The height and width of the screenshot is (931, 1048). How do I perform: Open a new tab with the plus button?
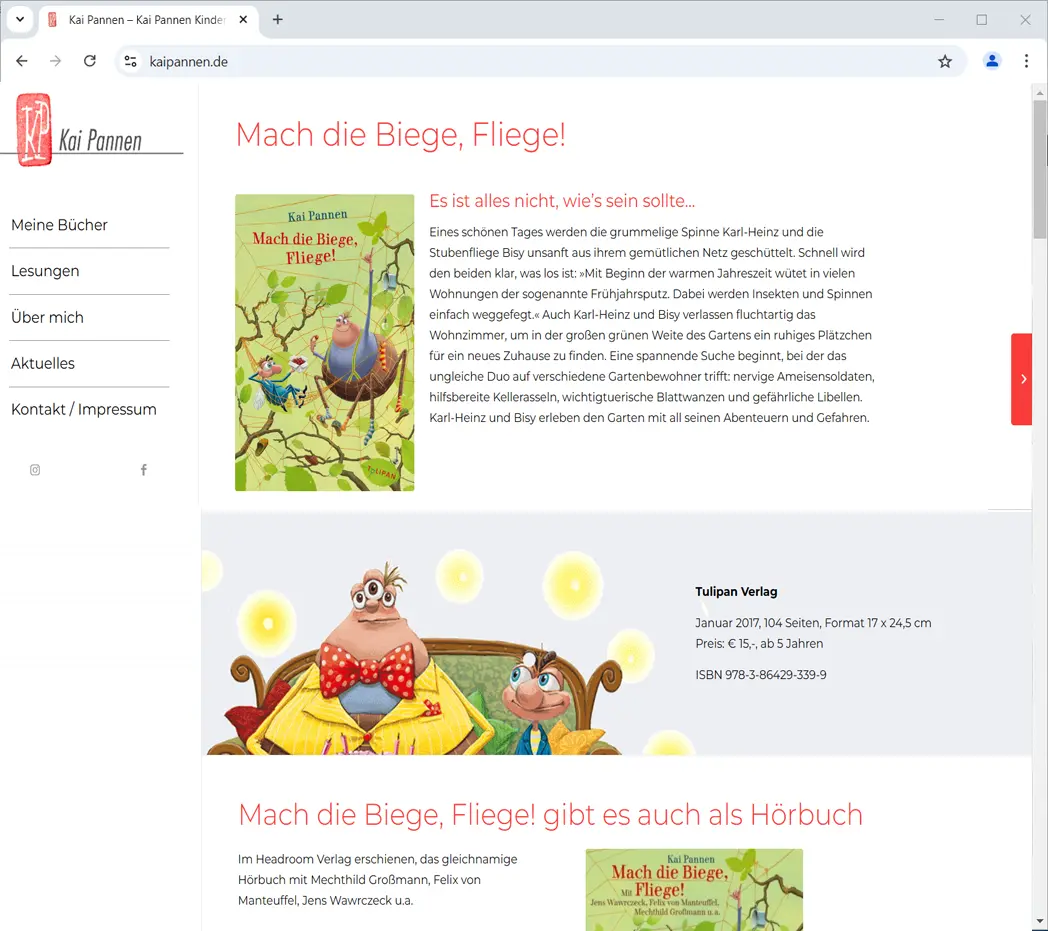point(277,19)
